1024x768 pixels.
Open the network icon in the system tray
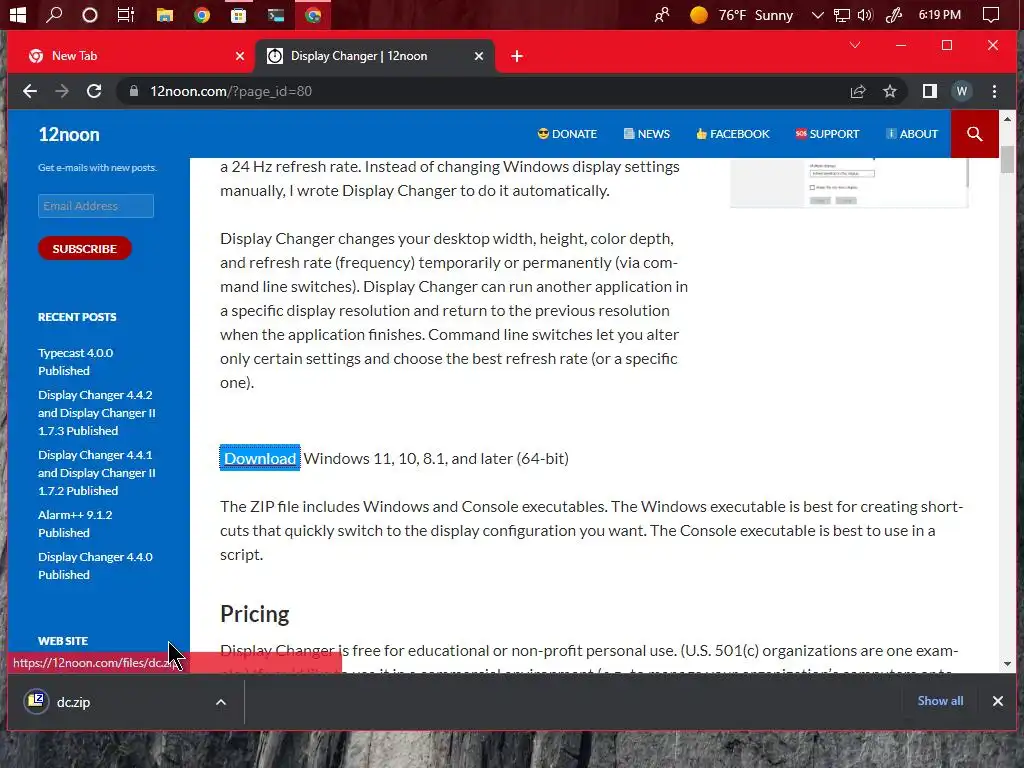click(842, 14)
